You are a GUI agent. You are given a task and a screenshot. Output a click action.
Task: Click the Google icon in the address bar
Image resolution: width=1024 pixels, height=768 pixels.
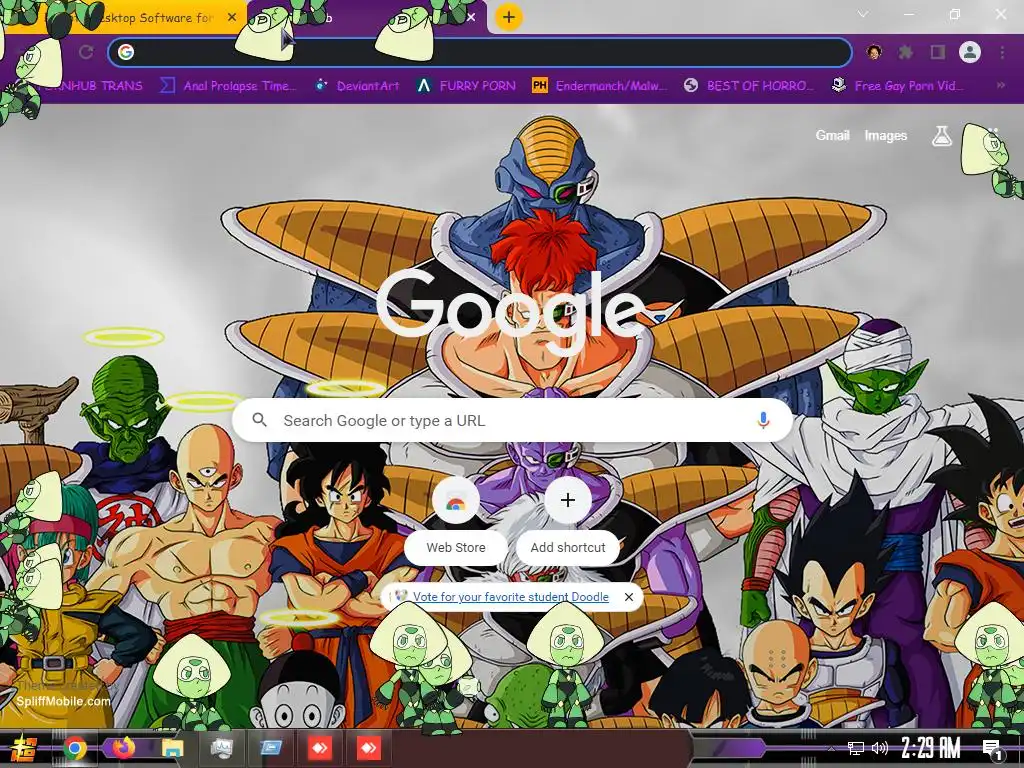126,52
